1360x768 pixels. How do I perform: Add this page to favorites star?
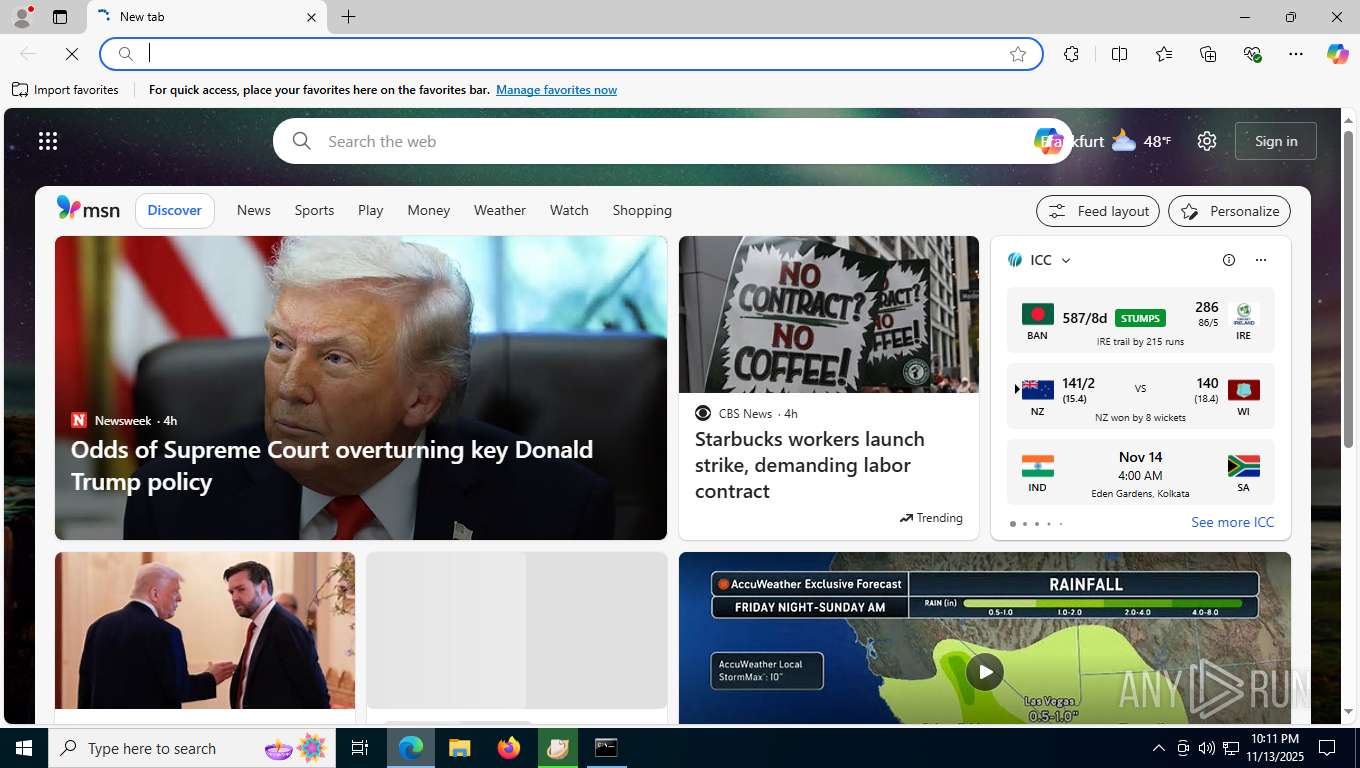tap(1018, 54)
